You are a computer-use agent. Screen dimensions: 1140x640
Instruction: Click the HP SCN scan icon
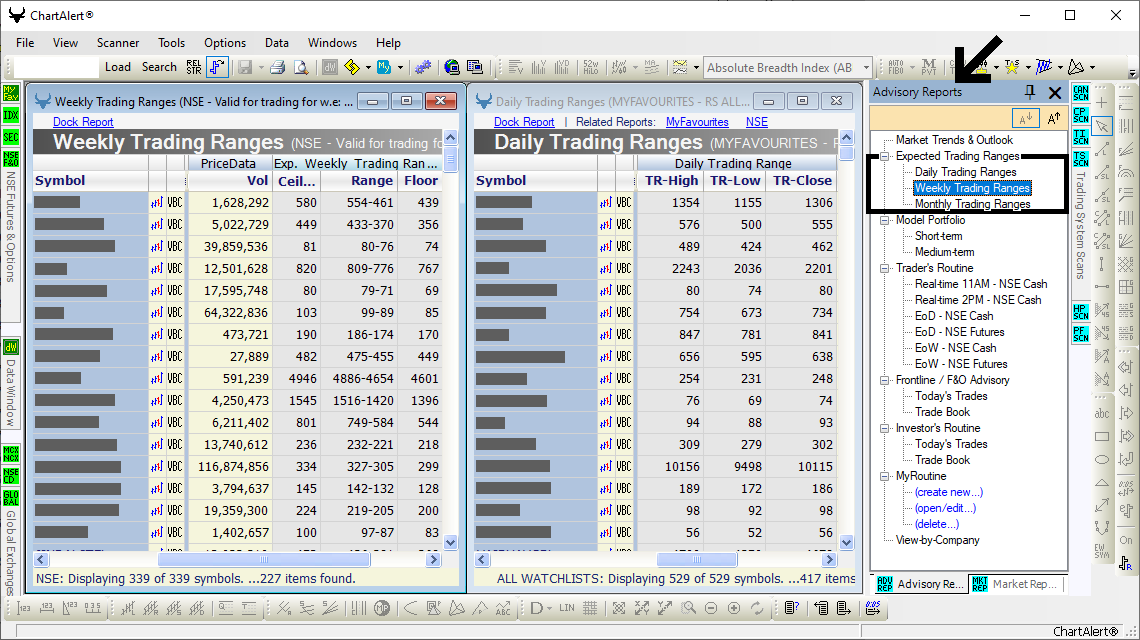pyautogui.click(x=1081, y=312)
